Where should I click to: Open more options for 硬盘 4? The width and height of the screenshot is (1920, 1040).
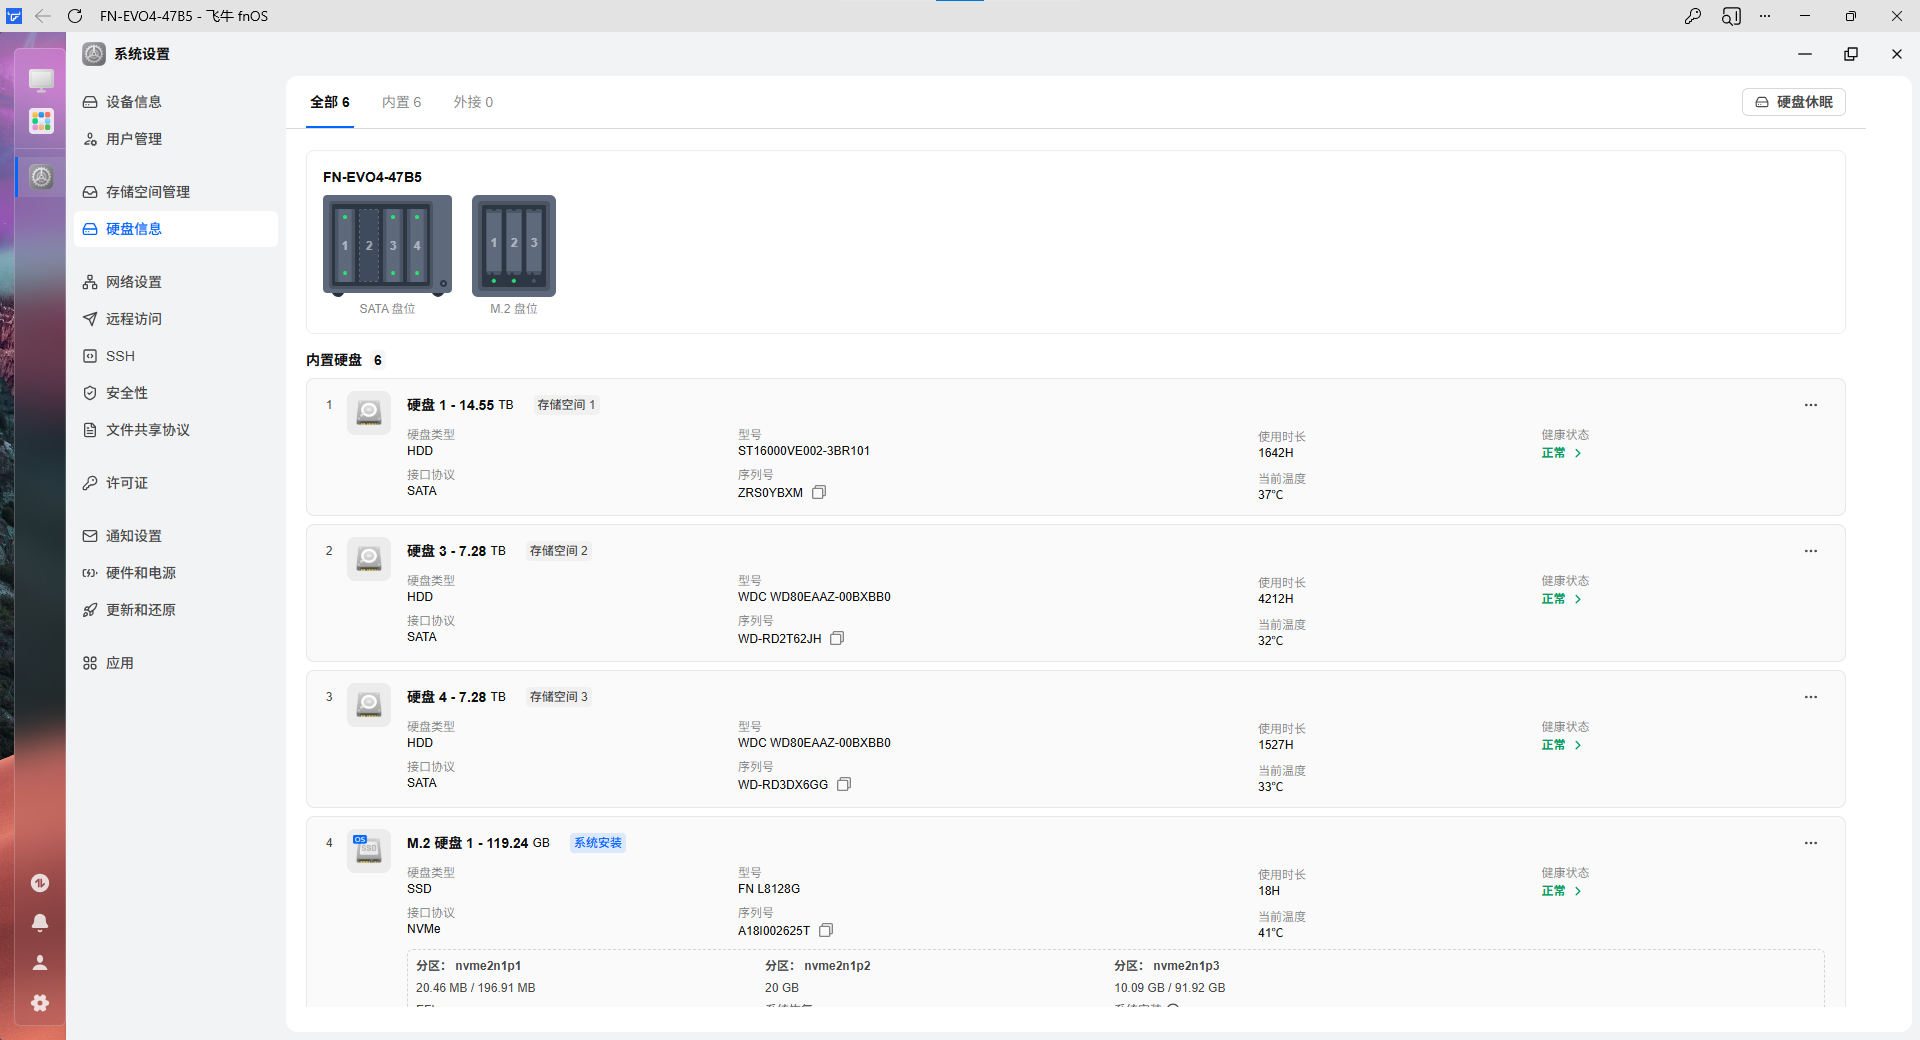click(1811, 697)
